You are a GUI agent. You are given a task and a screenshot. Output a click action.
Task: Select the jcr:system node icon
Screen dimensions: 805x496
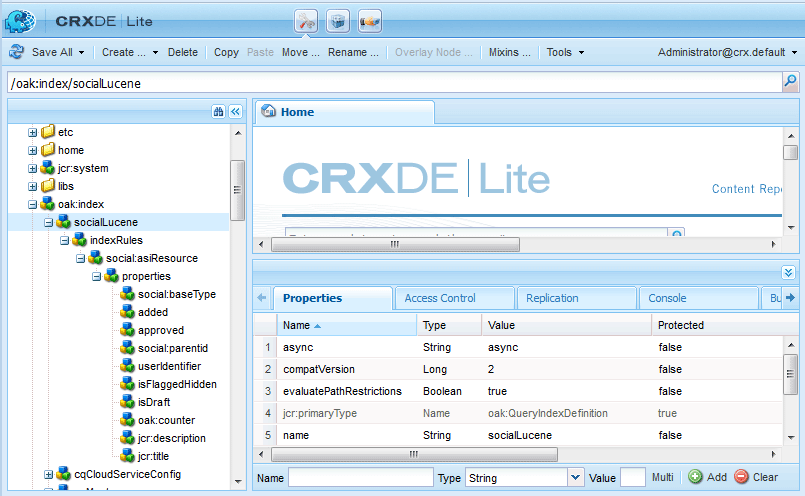coord(48,167)
